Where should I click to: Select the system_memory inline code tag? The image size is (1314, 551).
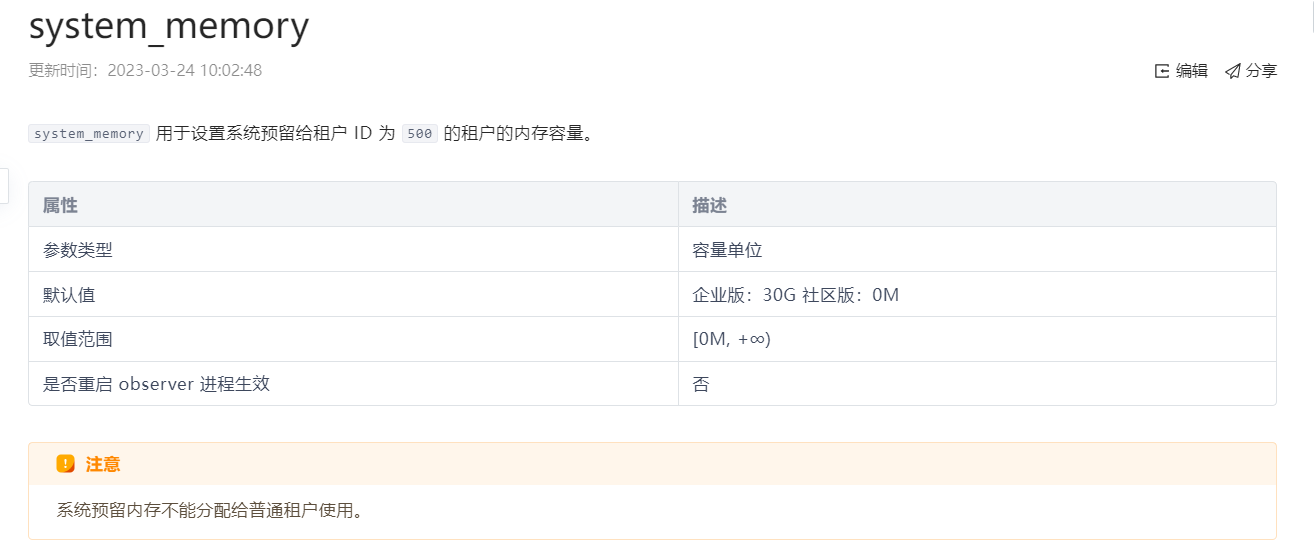point(89,134)
